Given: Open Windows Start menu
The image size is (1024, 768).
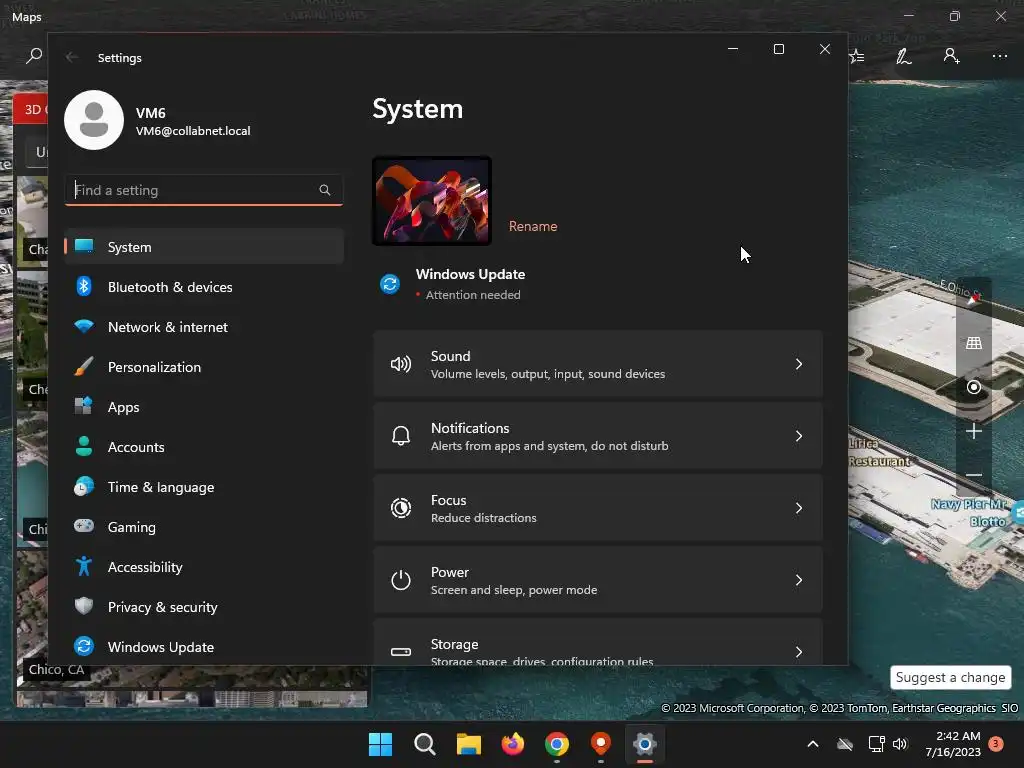Looking at the screenshot, I should (381, 744).
